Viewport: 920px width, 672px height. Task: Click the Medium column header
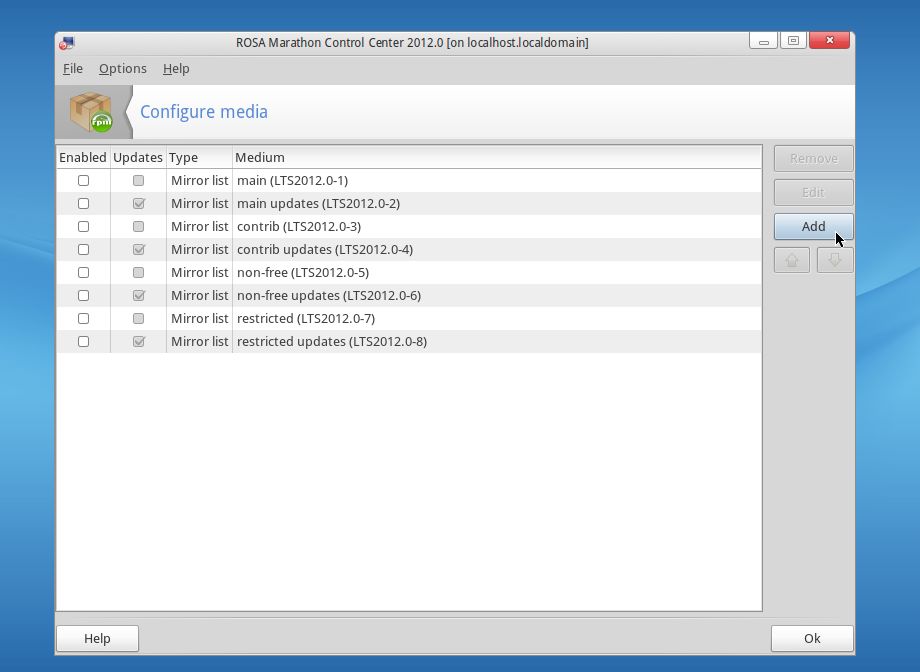(497, 157)
